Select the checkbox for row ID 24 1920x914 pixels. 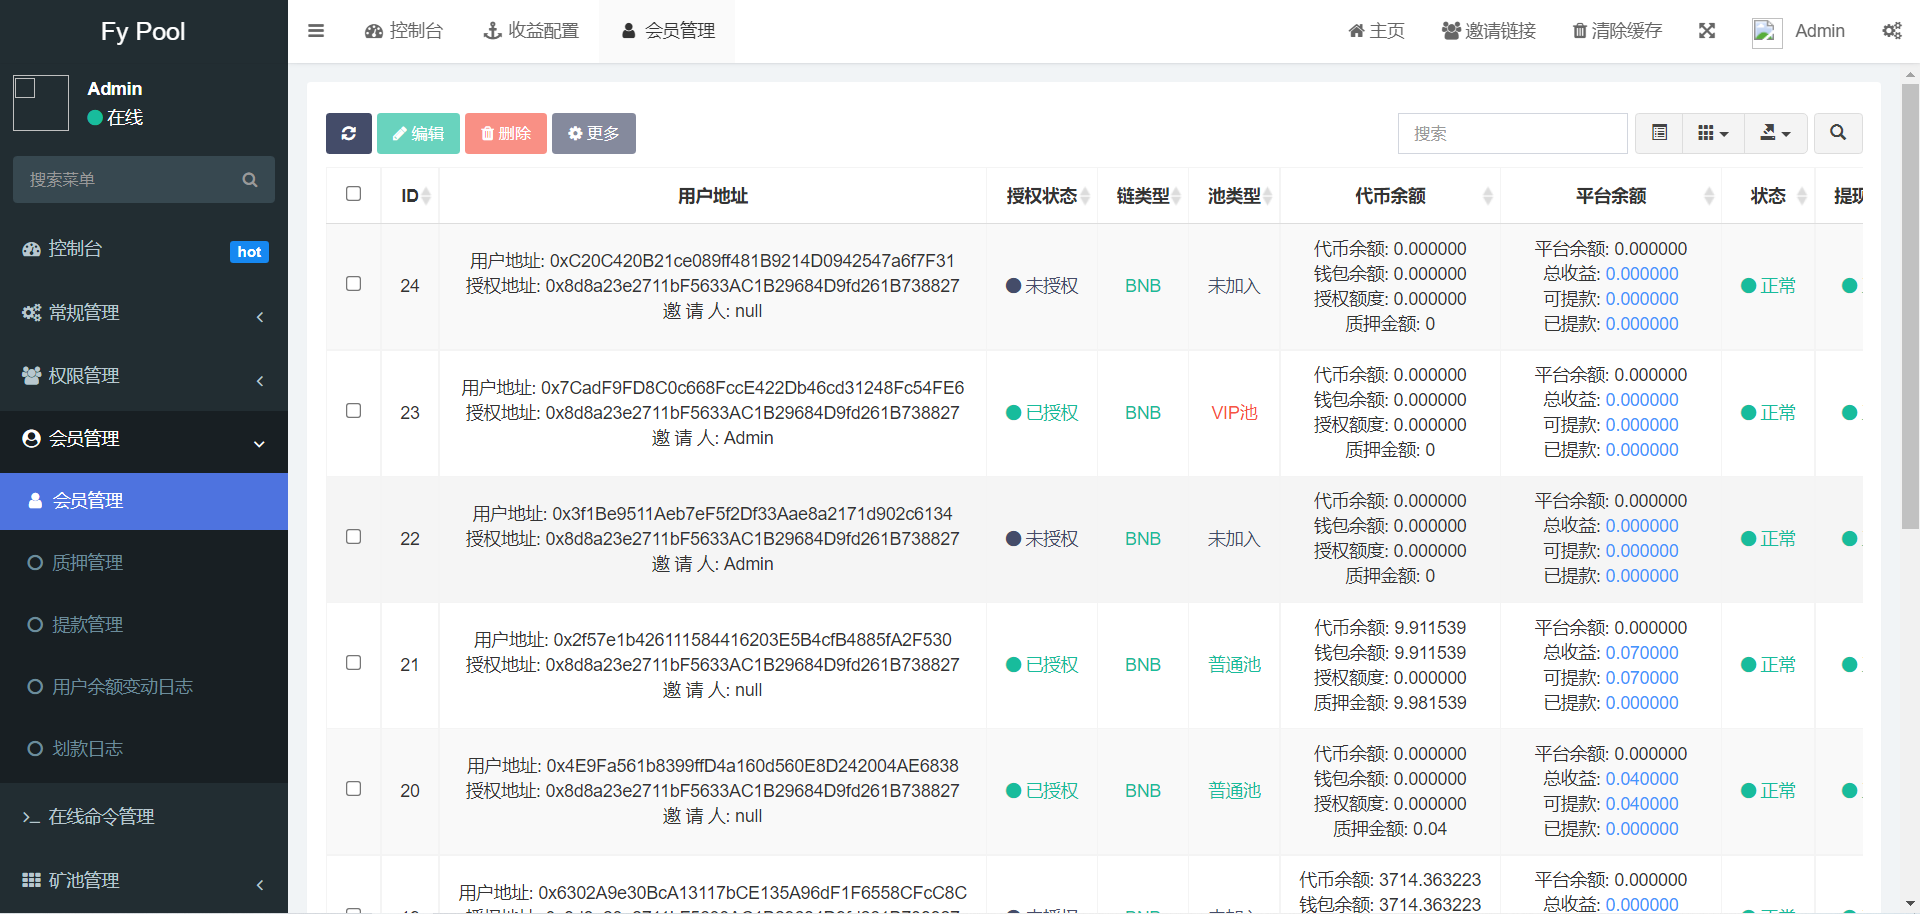tap(354, 284)
